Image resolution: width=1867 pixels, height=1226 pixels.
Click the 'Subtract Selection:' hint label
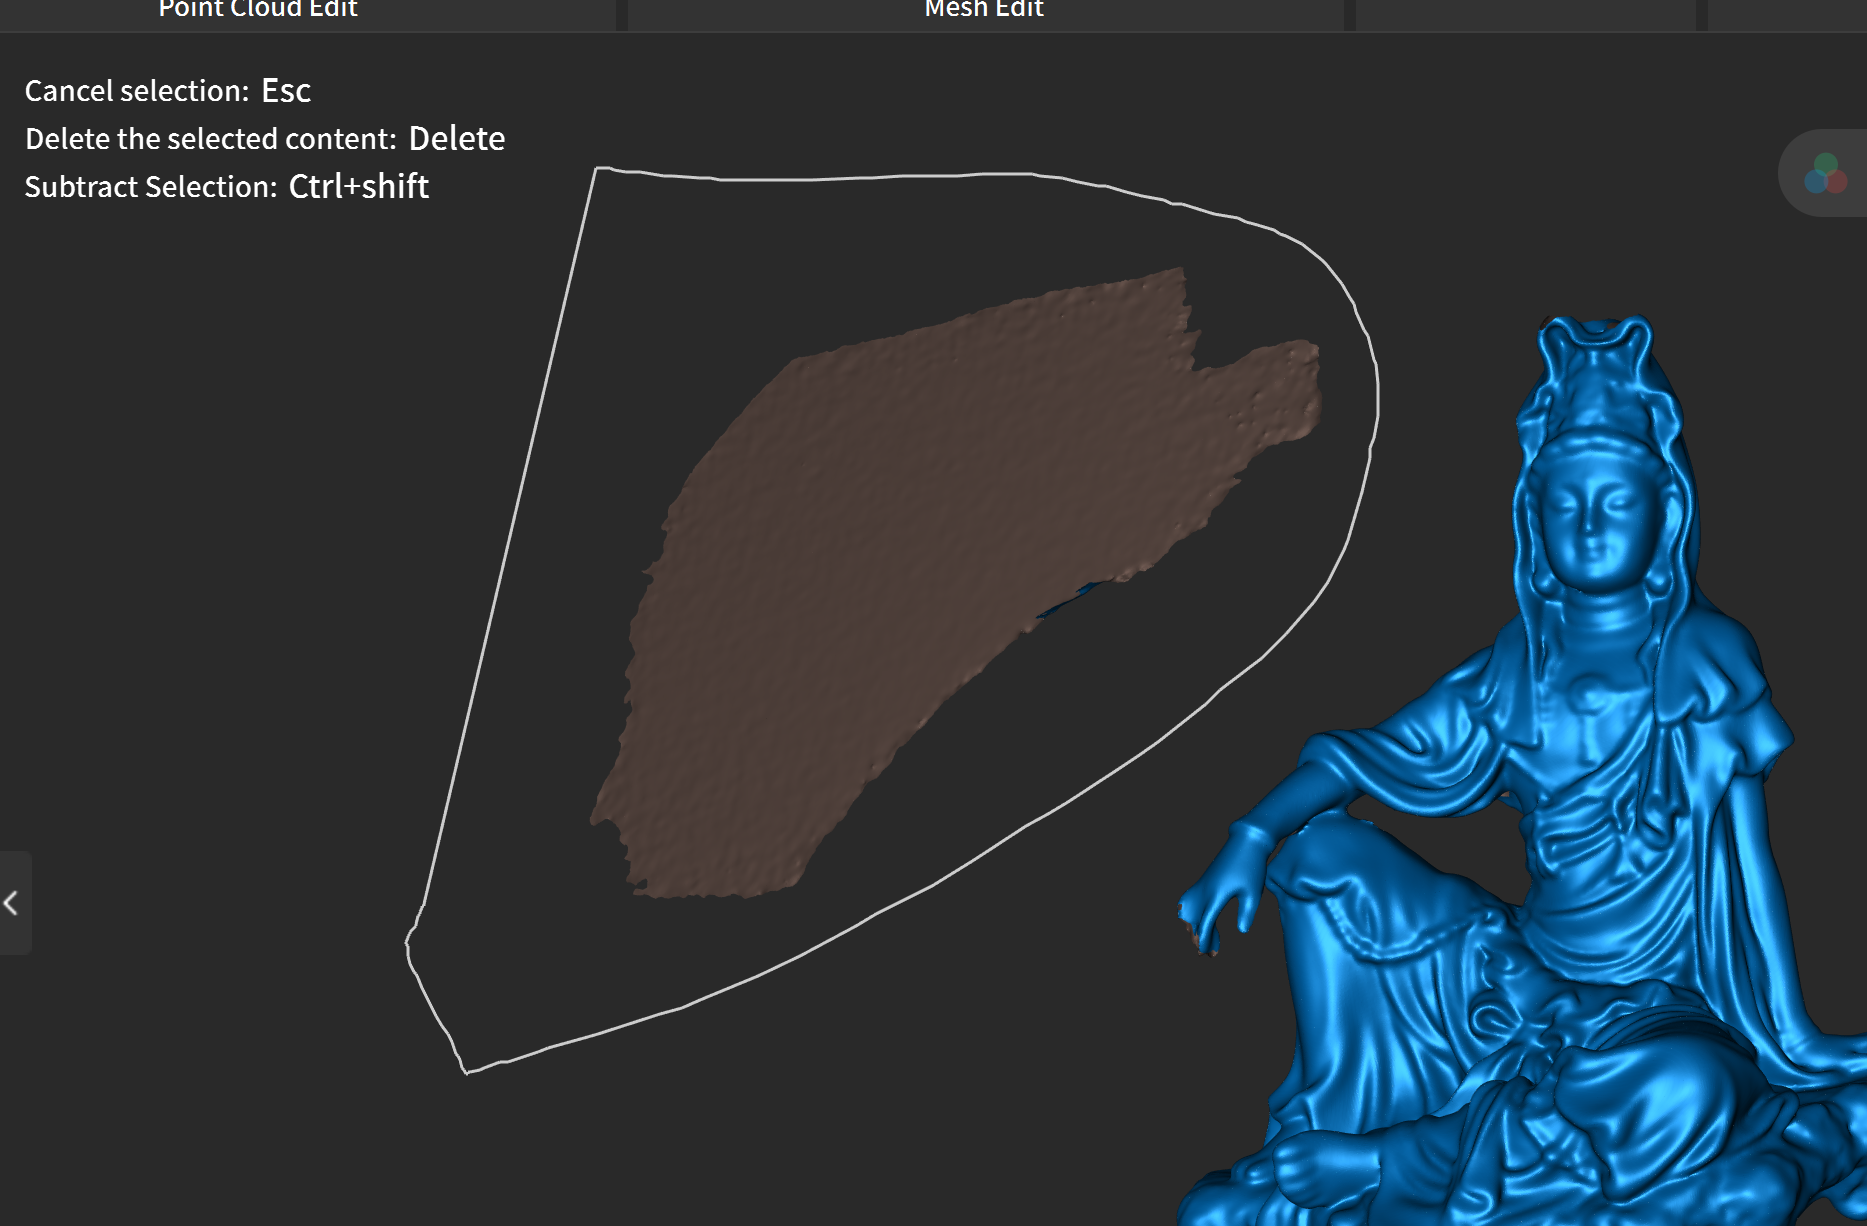[150, 187]
